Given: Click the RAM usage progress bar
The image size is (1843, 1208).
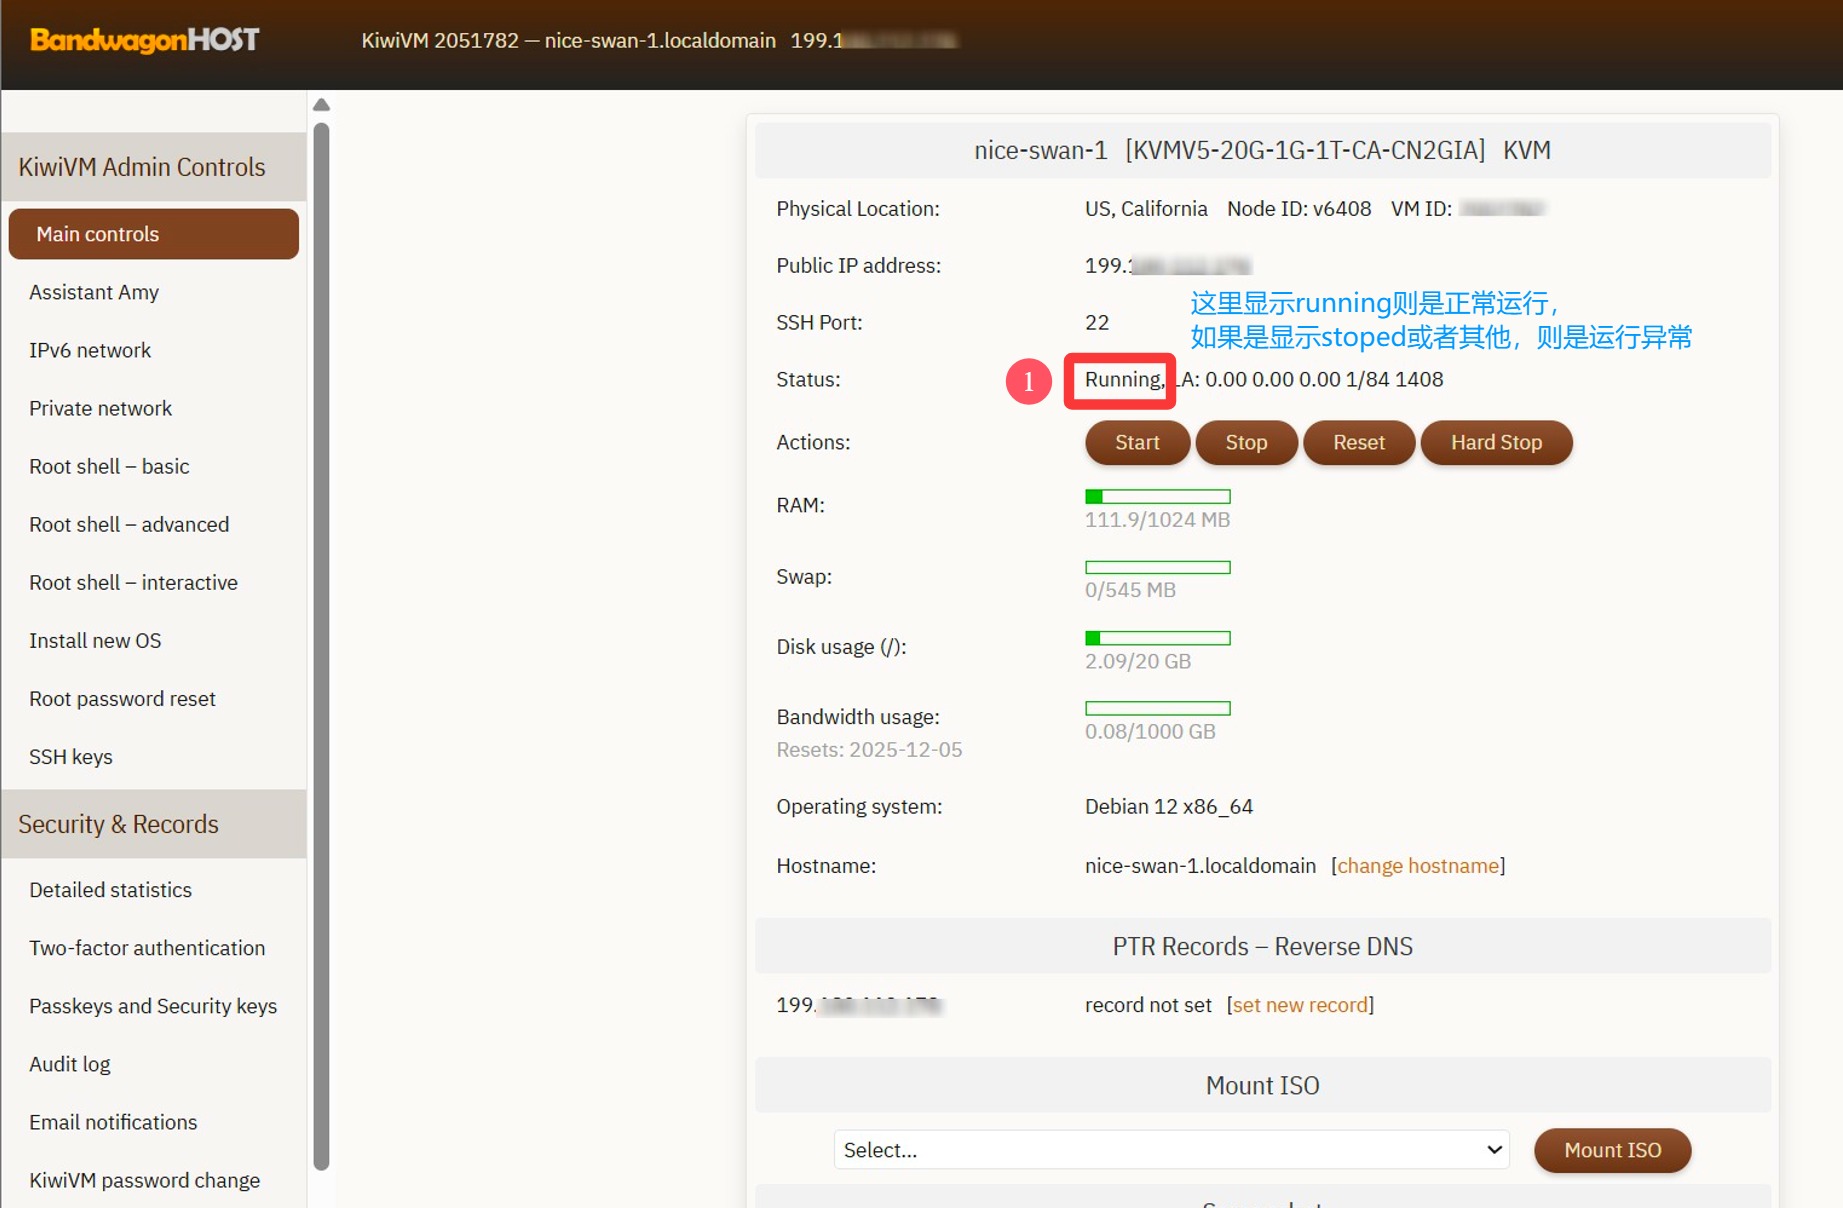Looking at the screenshot, I should (x=1157, y=496).
